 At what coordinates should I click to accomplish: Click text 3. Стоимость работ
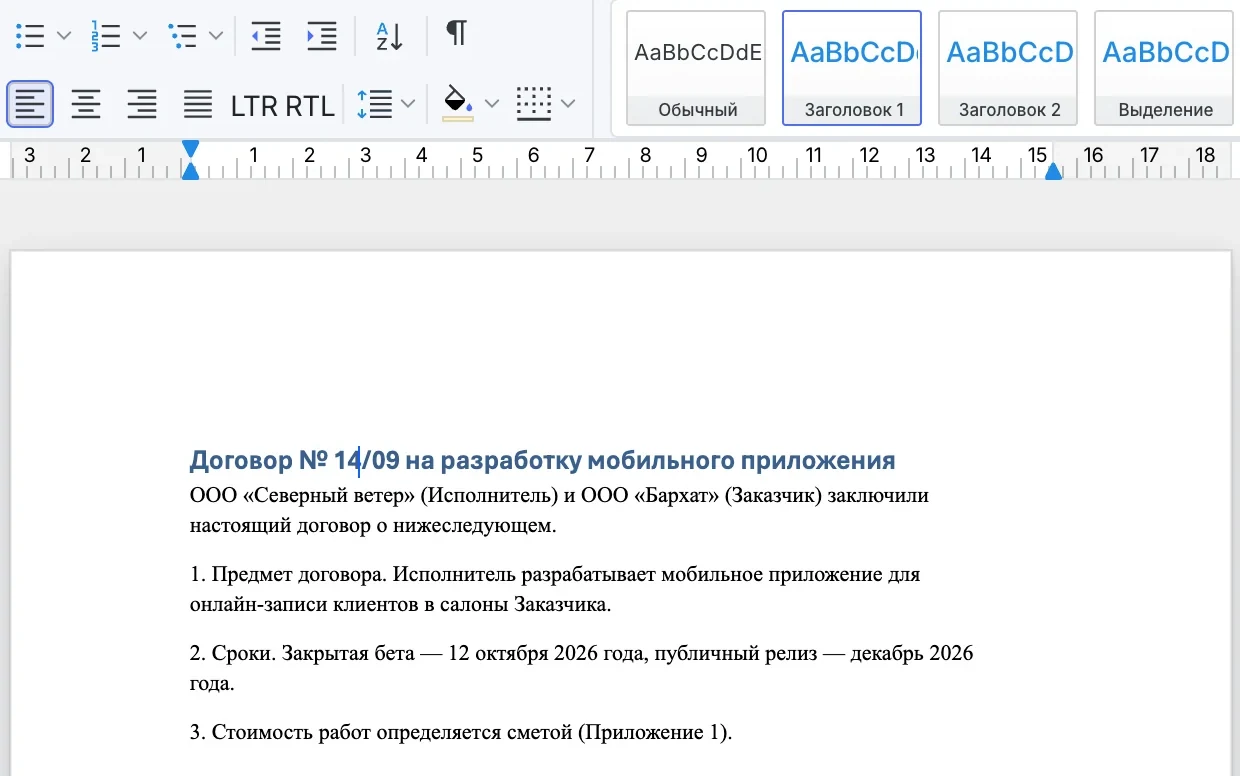(x=280, y=733)
